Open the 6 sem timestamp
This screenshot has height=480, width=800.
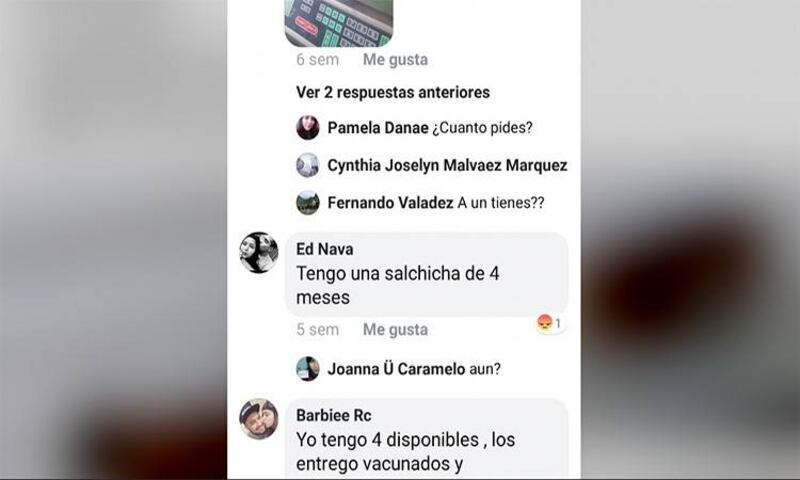[x=317, y=60]
